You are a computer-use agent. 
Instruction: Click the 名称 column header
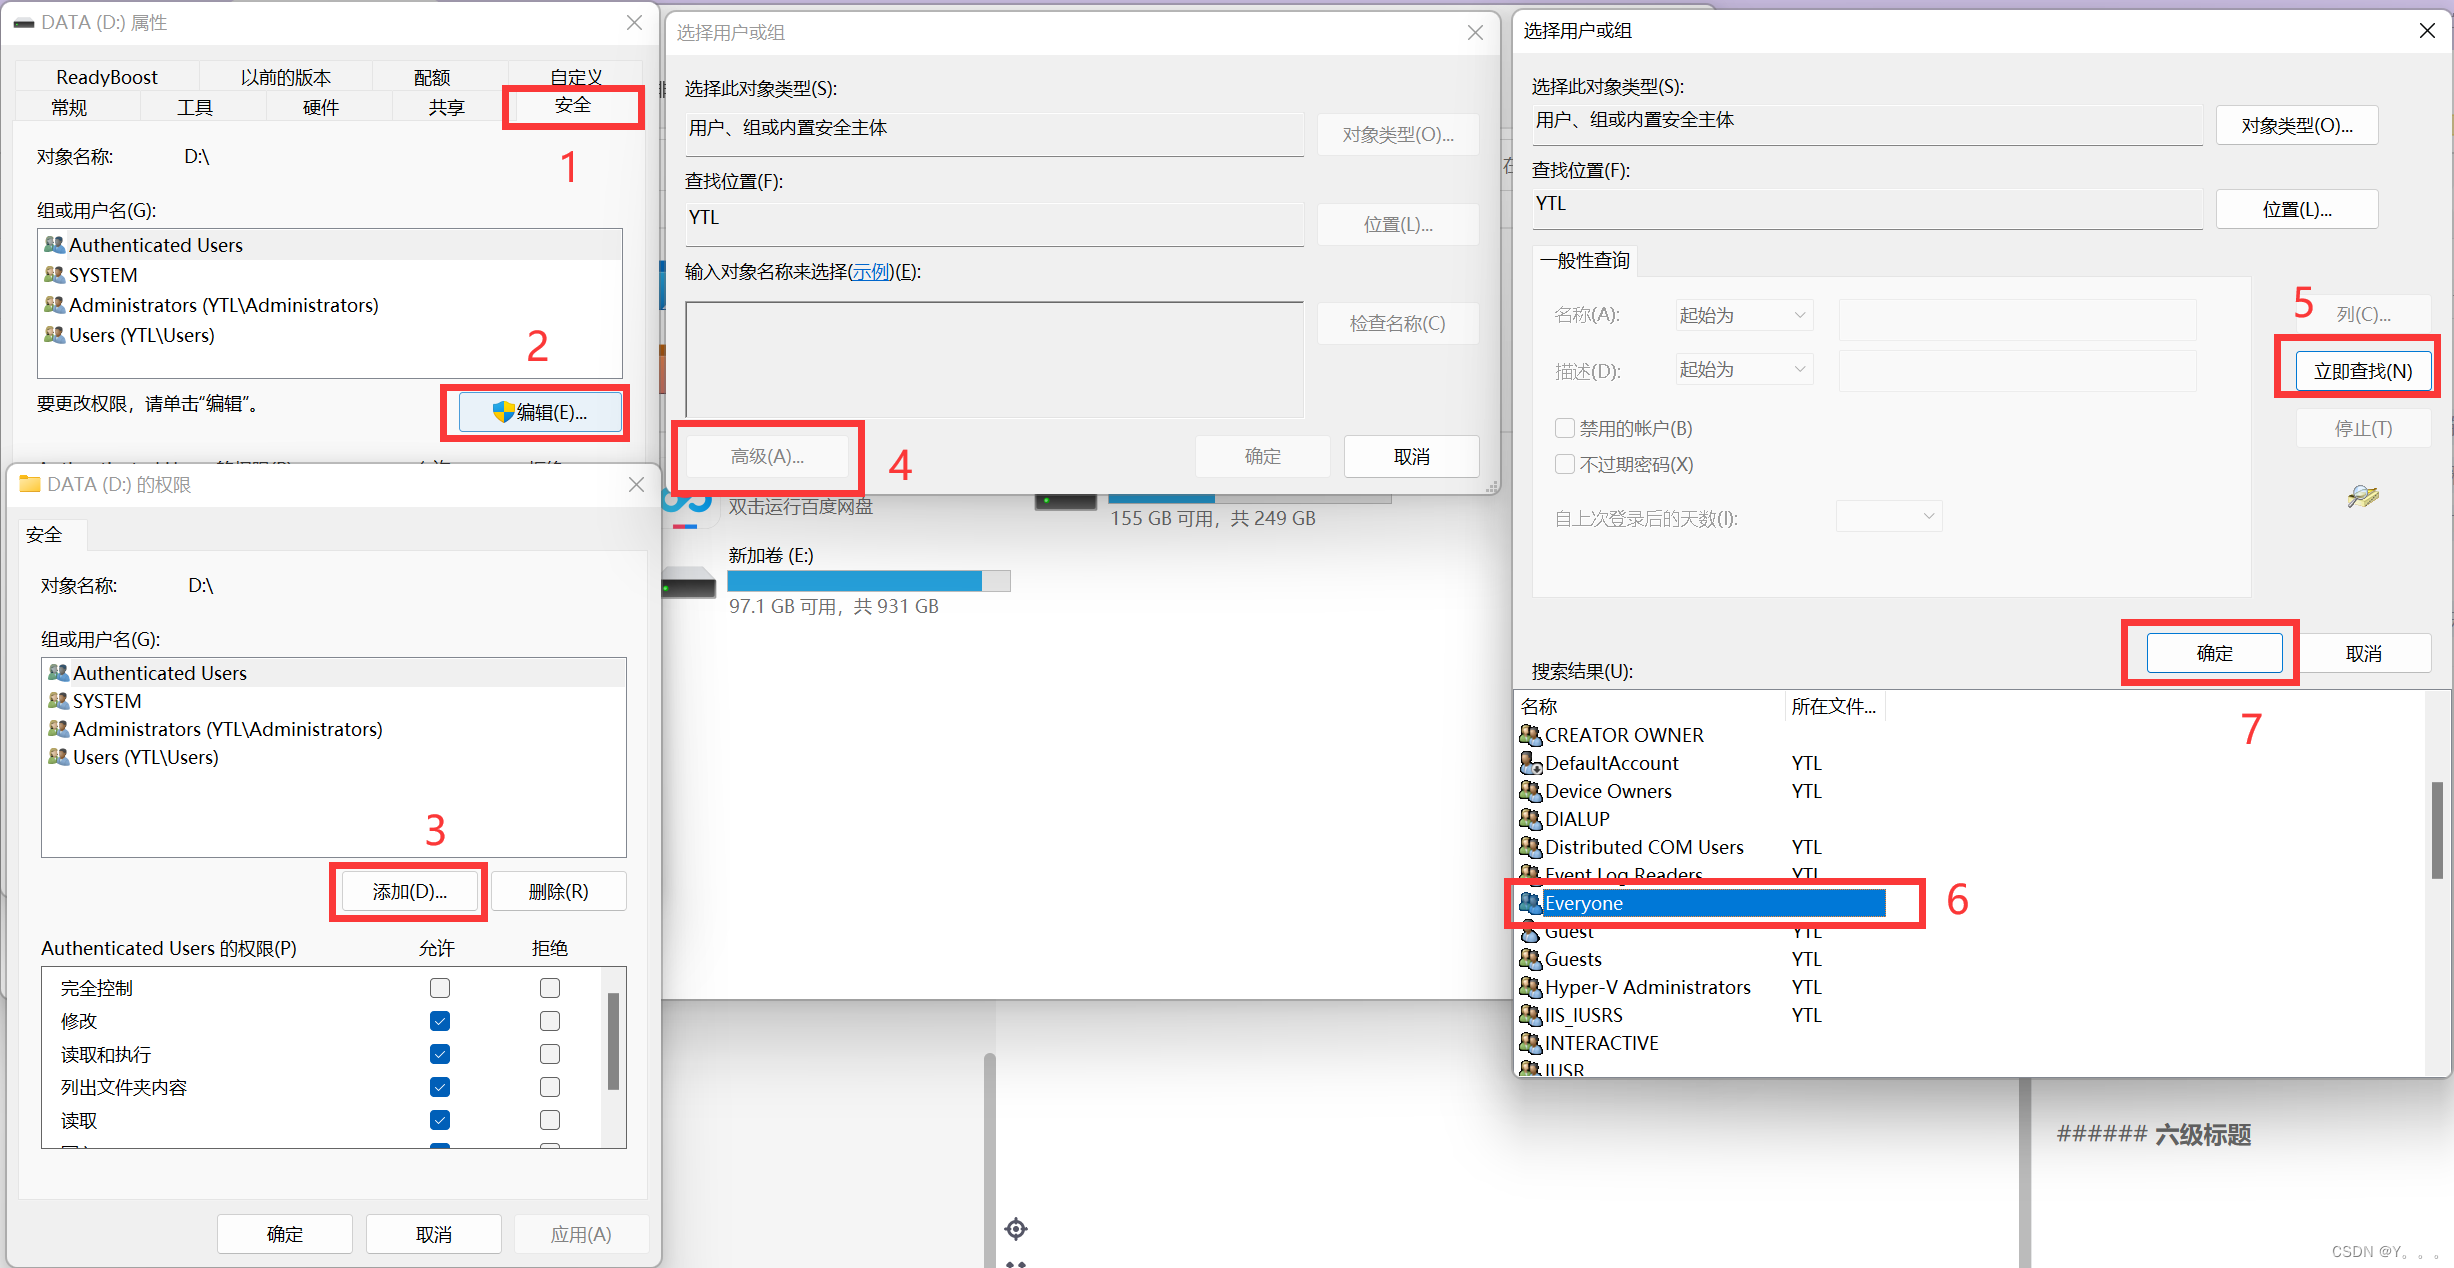coord(1650,706)
